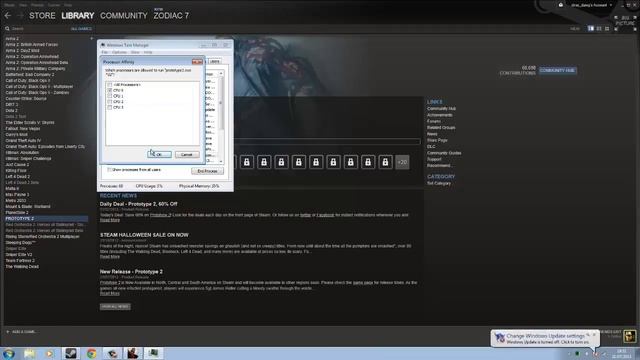Click VIEW ALL NEWS button
This screenshot has height=360, width=640.
click(115, 307)
